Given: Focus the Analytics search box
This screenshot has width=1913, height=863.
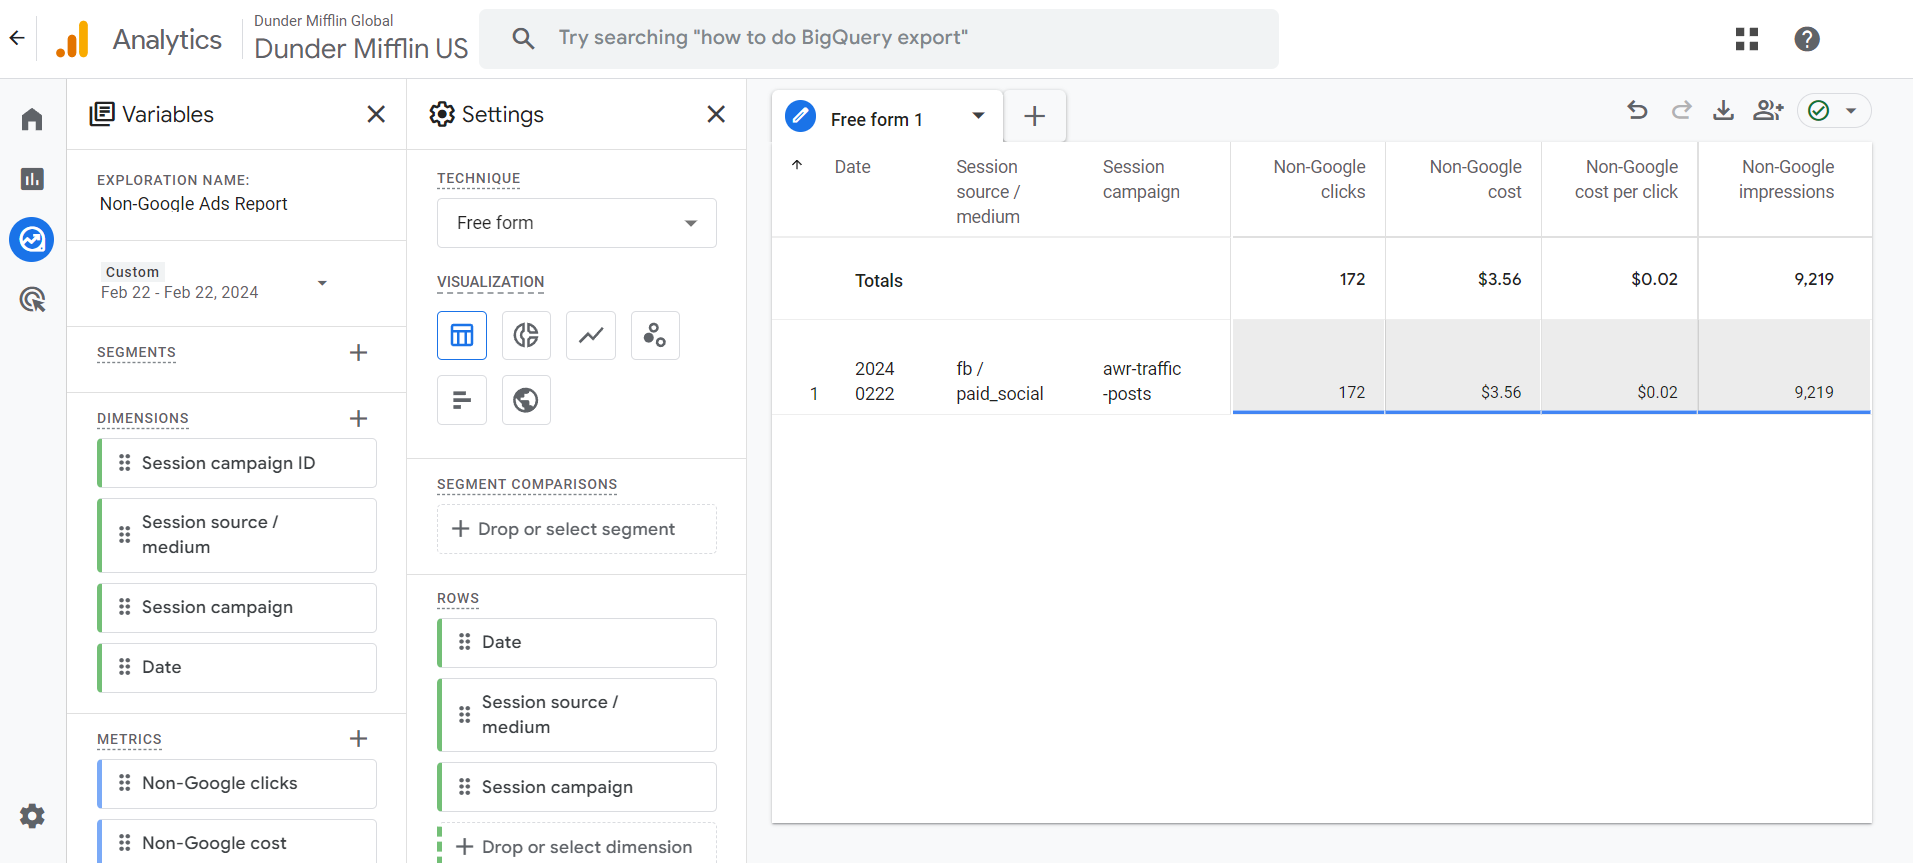Looking at the screenshot, I should [879, 39].
